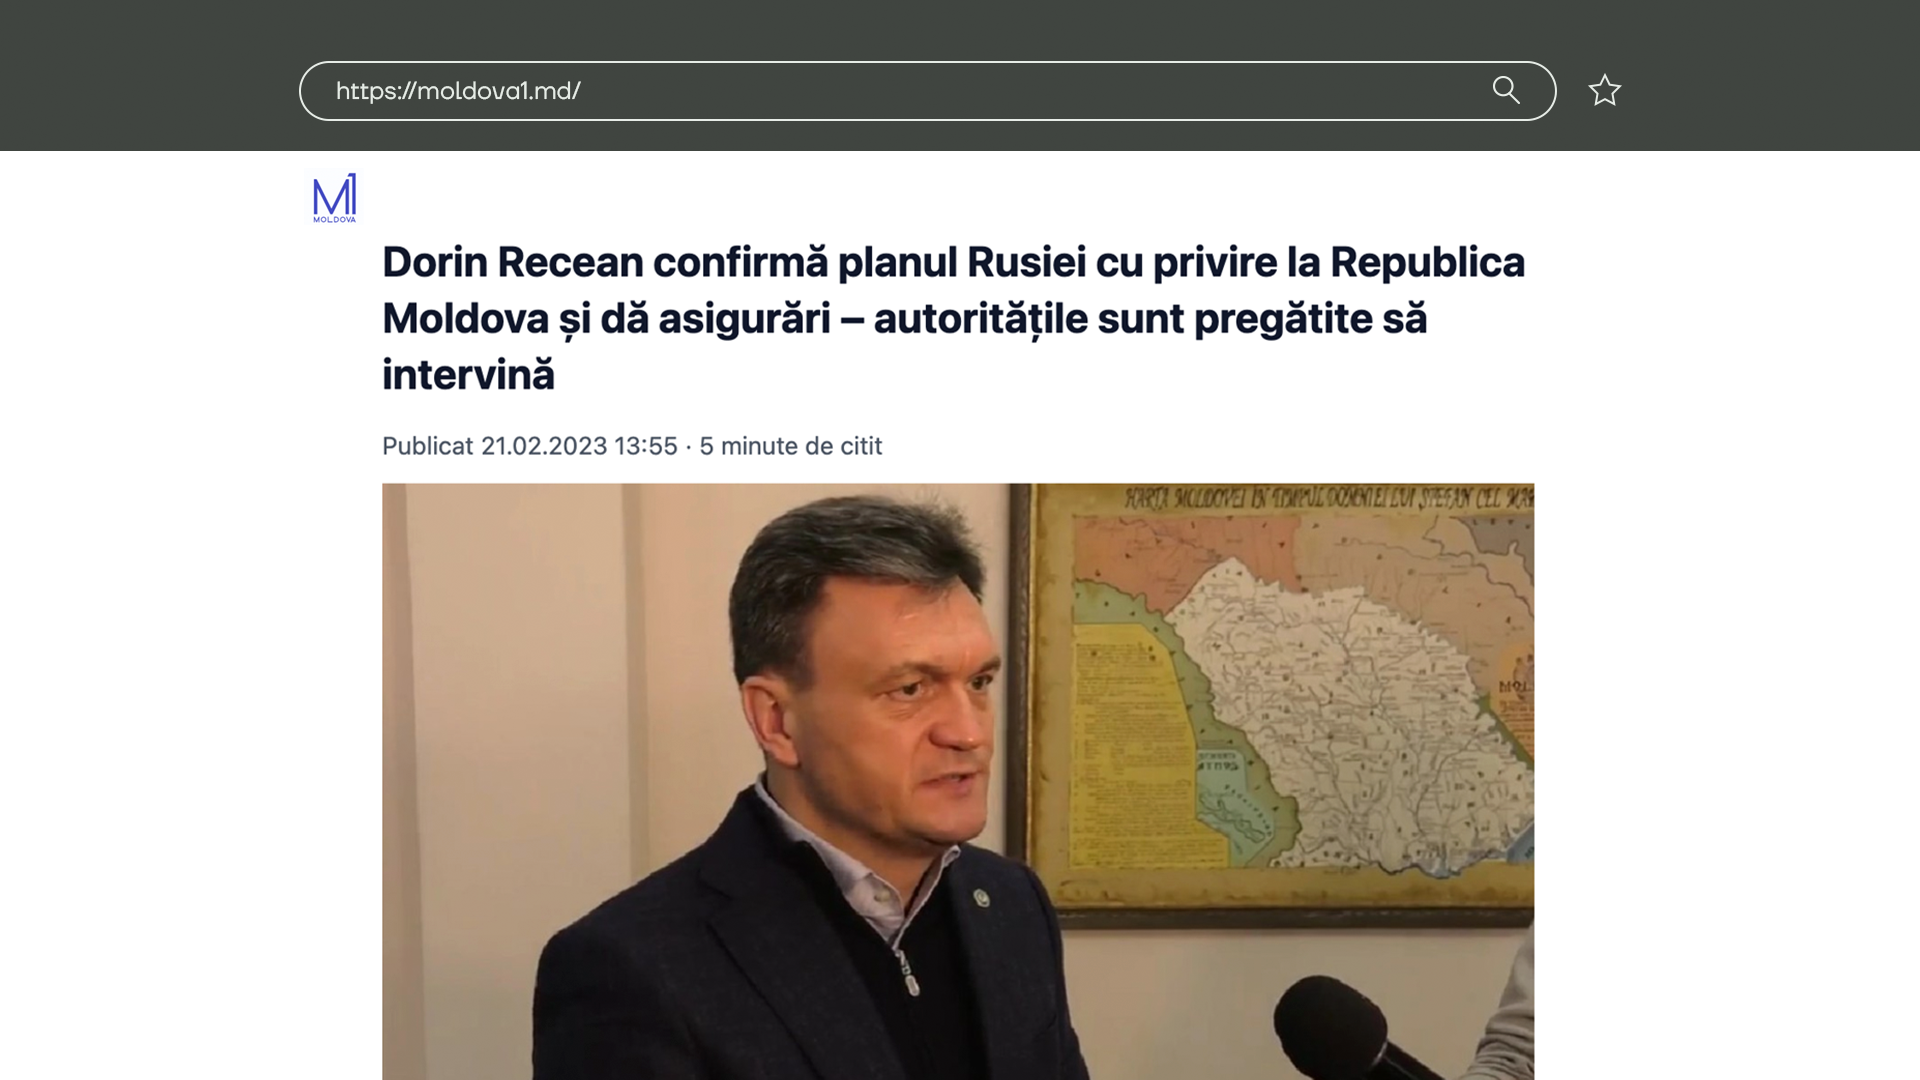1920x1080 pixels.
Task: Select the https://moldova1.md/ URL text
Action: point(458,91)
